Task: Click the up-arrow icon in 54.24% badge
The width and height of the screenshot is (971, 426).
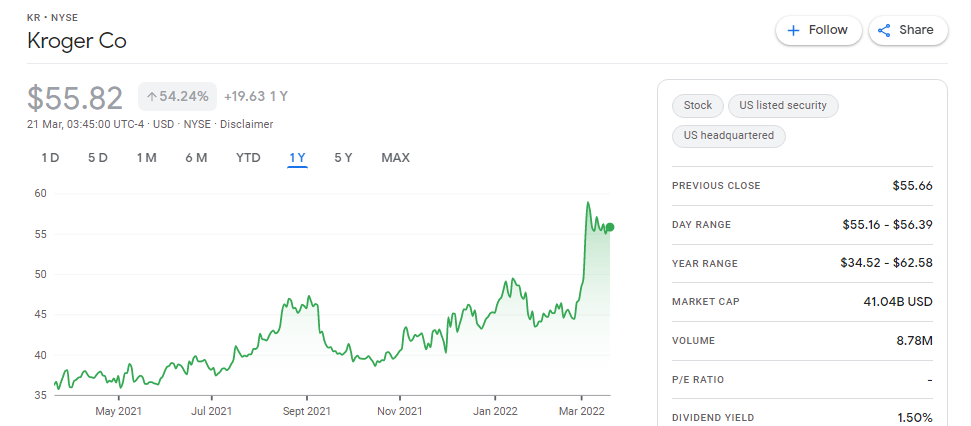Action: (x=151, y=97)
